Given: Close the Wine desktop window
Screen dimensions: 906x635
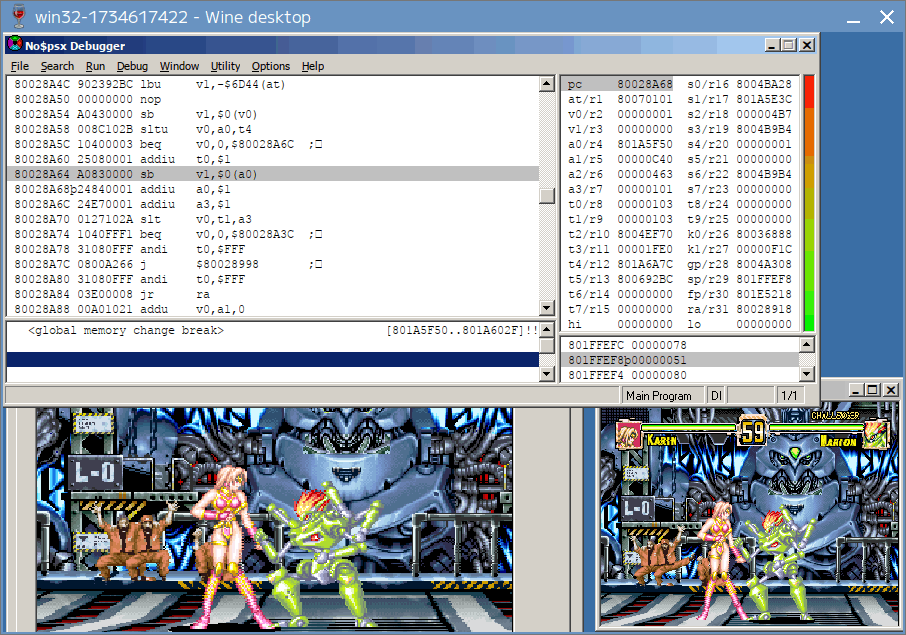Looking at the screenshot, I should pos(887,17).
